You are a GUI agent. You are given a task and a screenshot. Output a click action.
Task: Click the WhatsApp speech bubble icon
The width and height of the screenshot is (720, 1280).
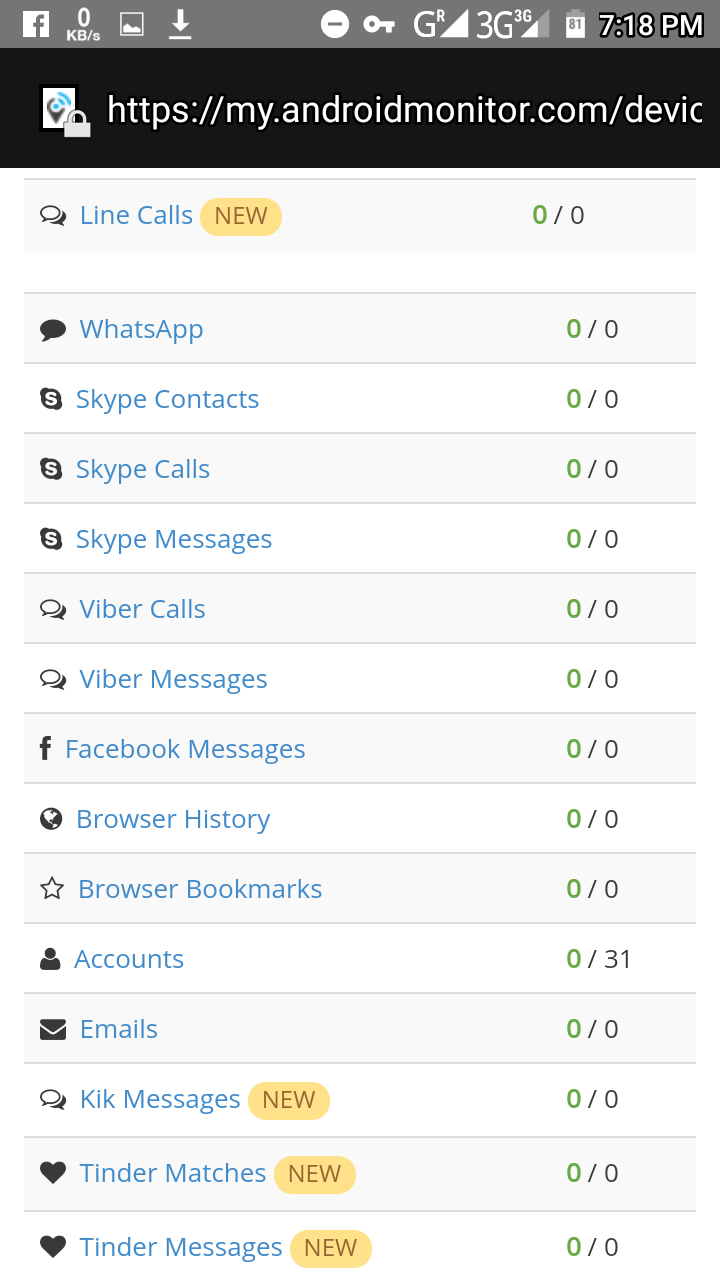click(53, 330)
